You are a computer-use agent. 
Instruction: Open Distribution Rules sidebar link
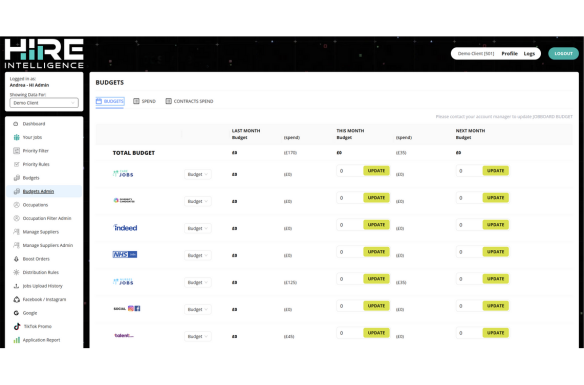click(41, 272)
